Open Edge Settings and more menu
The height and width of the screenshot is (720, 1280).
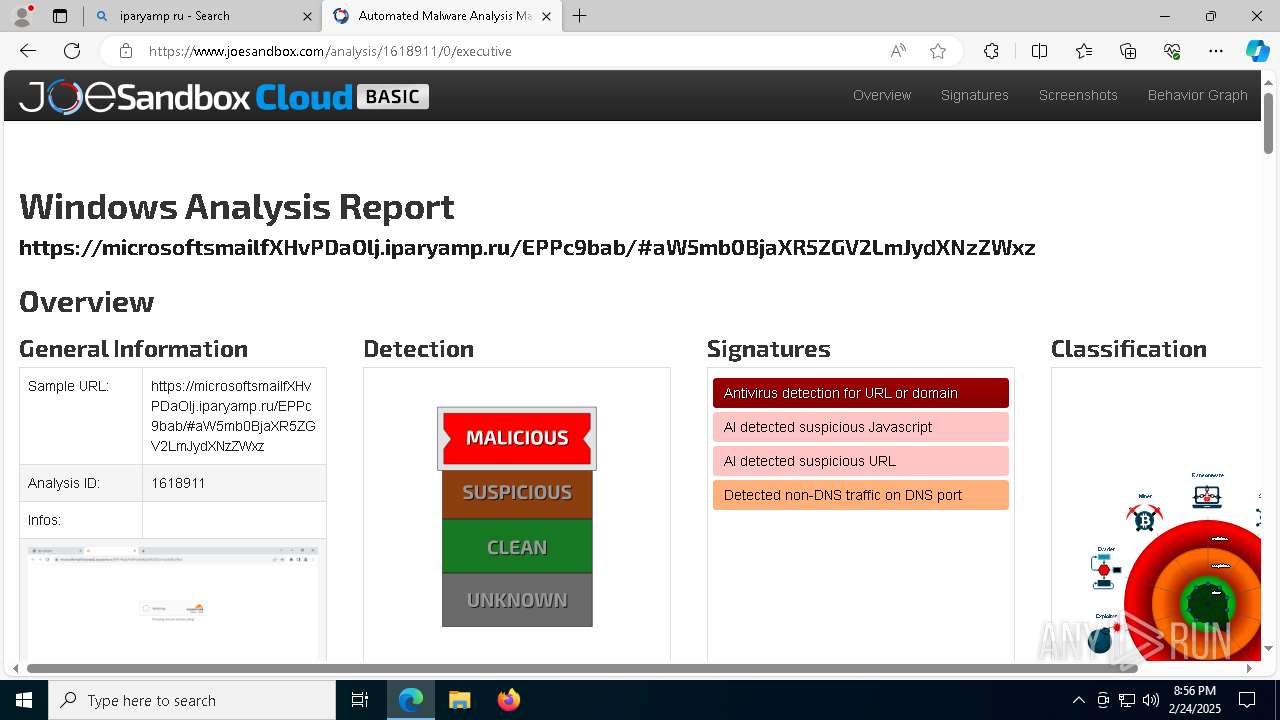coord(1216,51)
